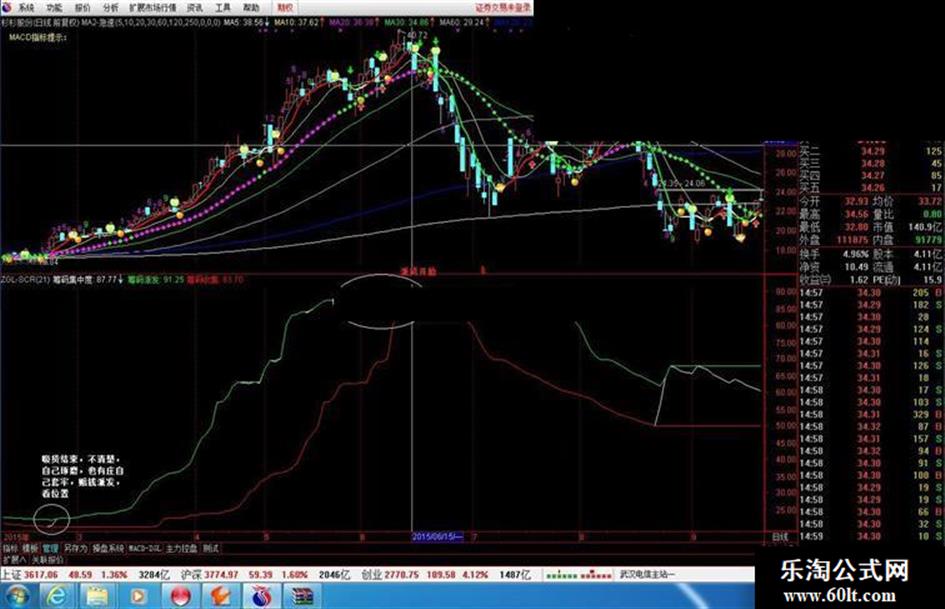Open the 帮助 menu
Screen dimensions: 945x609
point(251,8)
